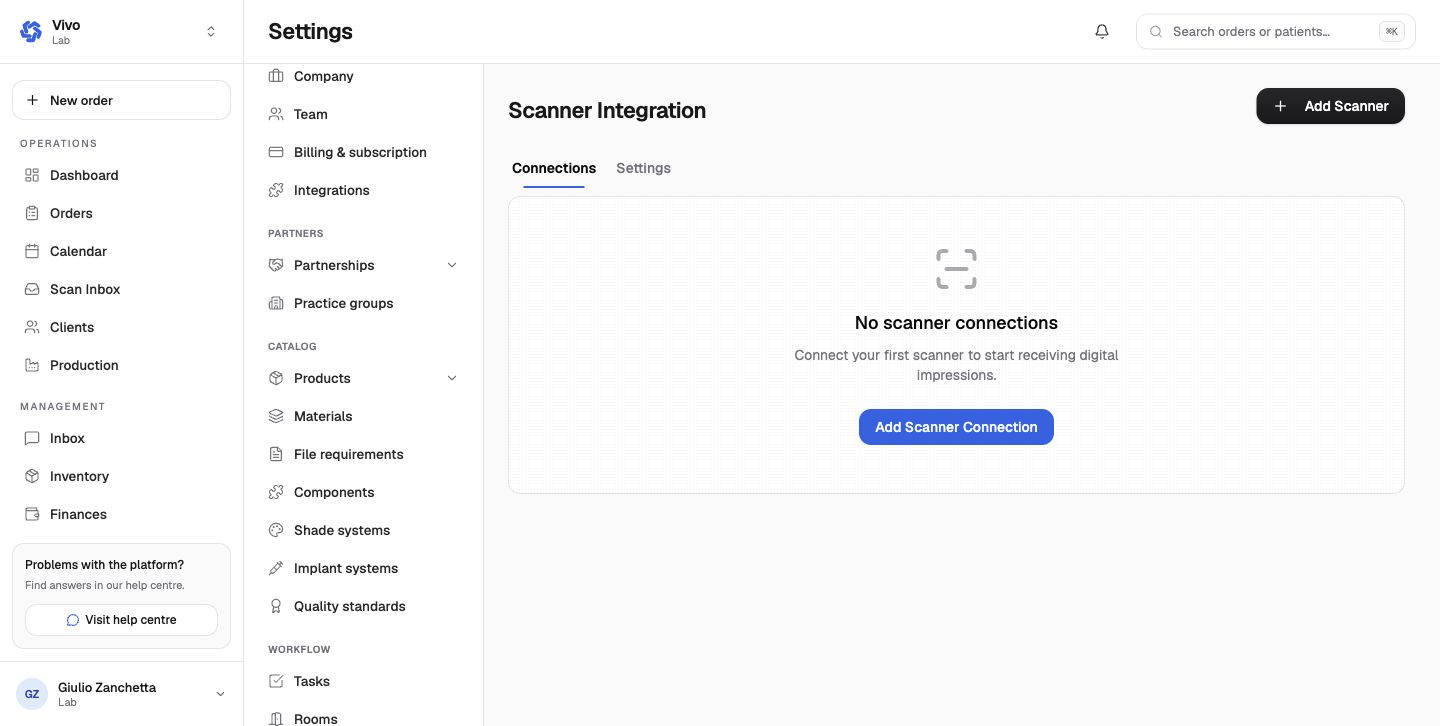Open the Rooms settings item
The height and width of the screenshot is (726, 1440).
[363, 719]
